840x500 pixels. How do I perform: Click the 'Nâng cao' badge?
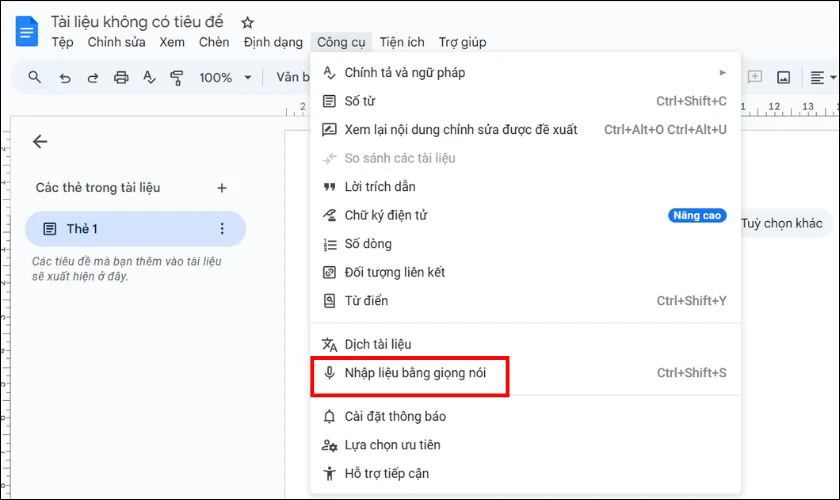click(x=697, y=215)
